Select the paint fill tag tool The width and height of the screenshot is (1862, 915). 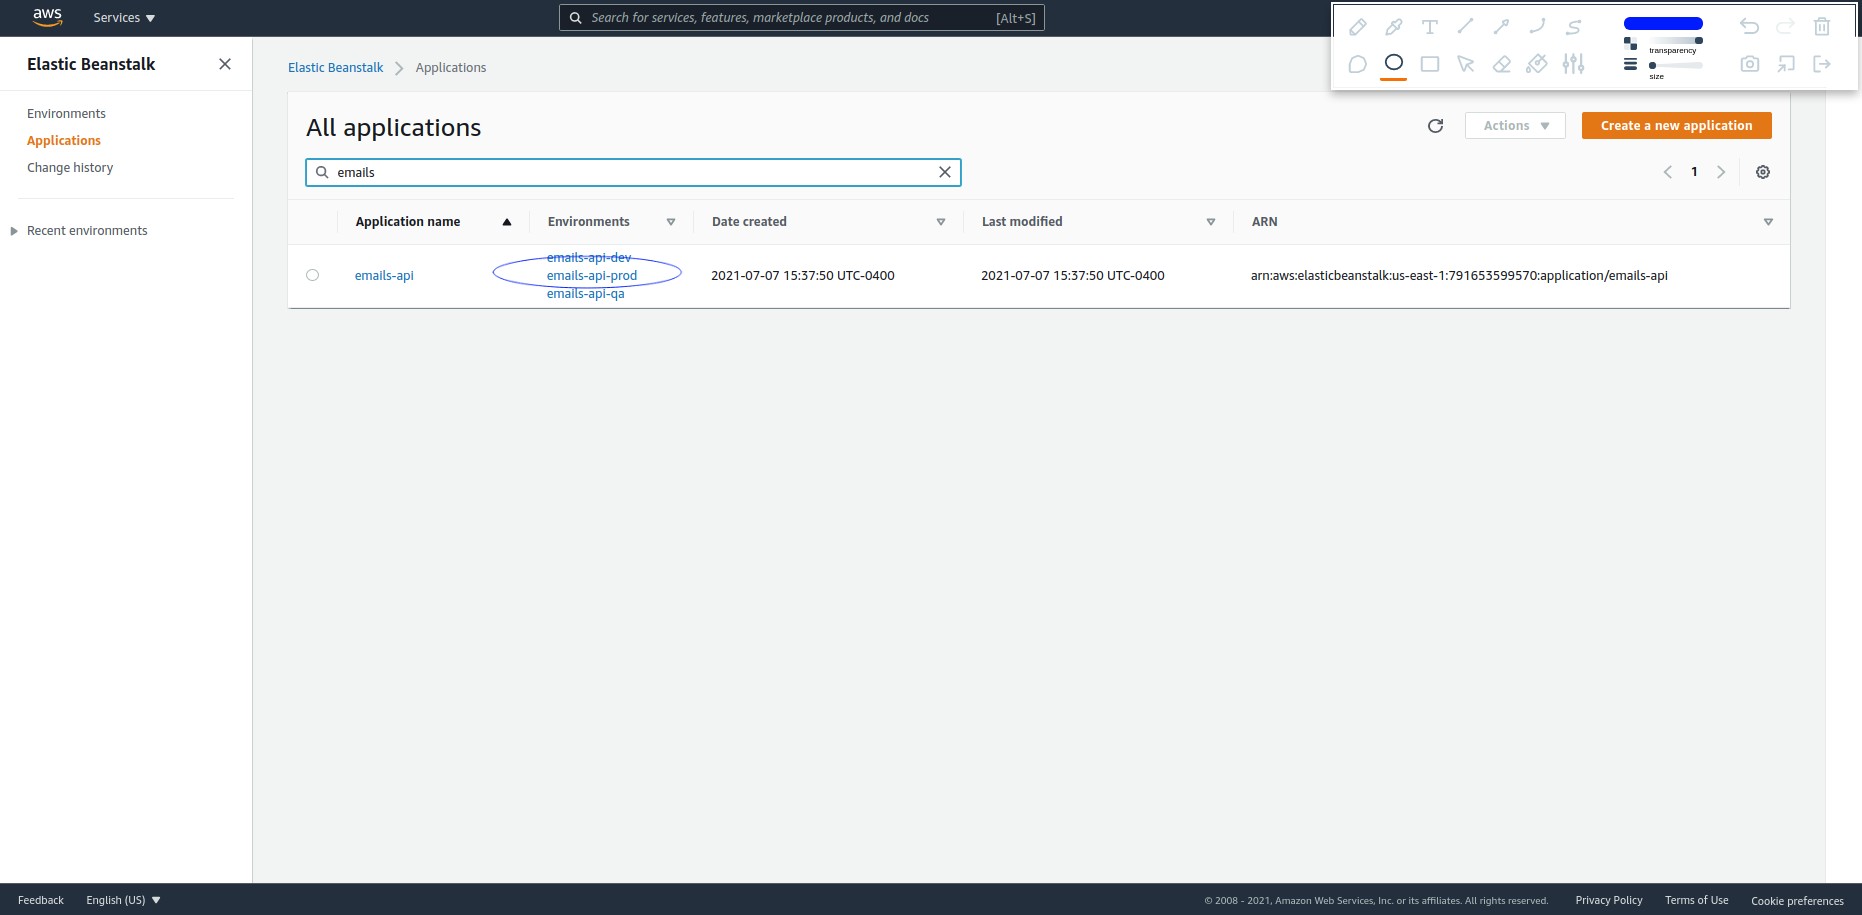pyautogui.click(x=1537, y=64)
